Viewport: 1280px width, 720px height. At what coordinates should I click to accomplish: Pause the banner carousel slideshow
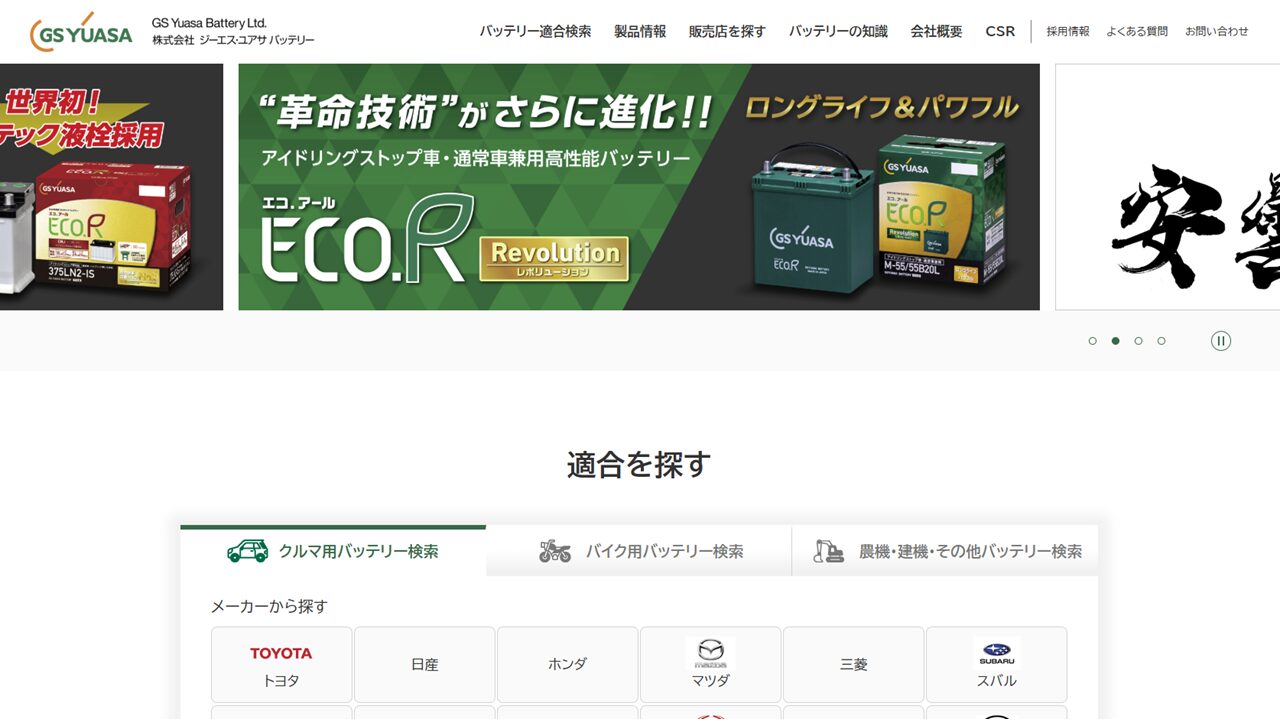[1220, 341]
